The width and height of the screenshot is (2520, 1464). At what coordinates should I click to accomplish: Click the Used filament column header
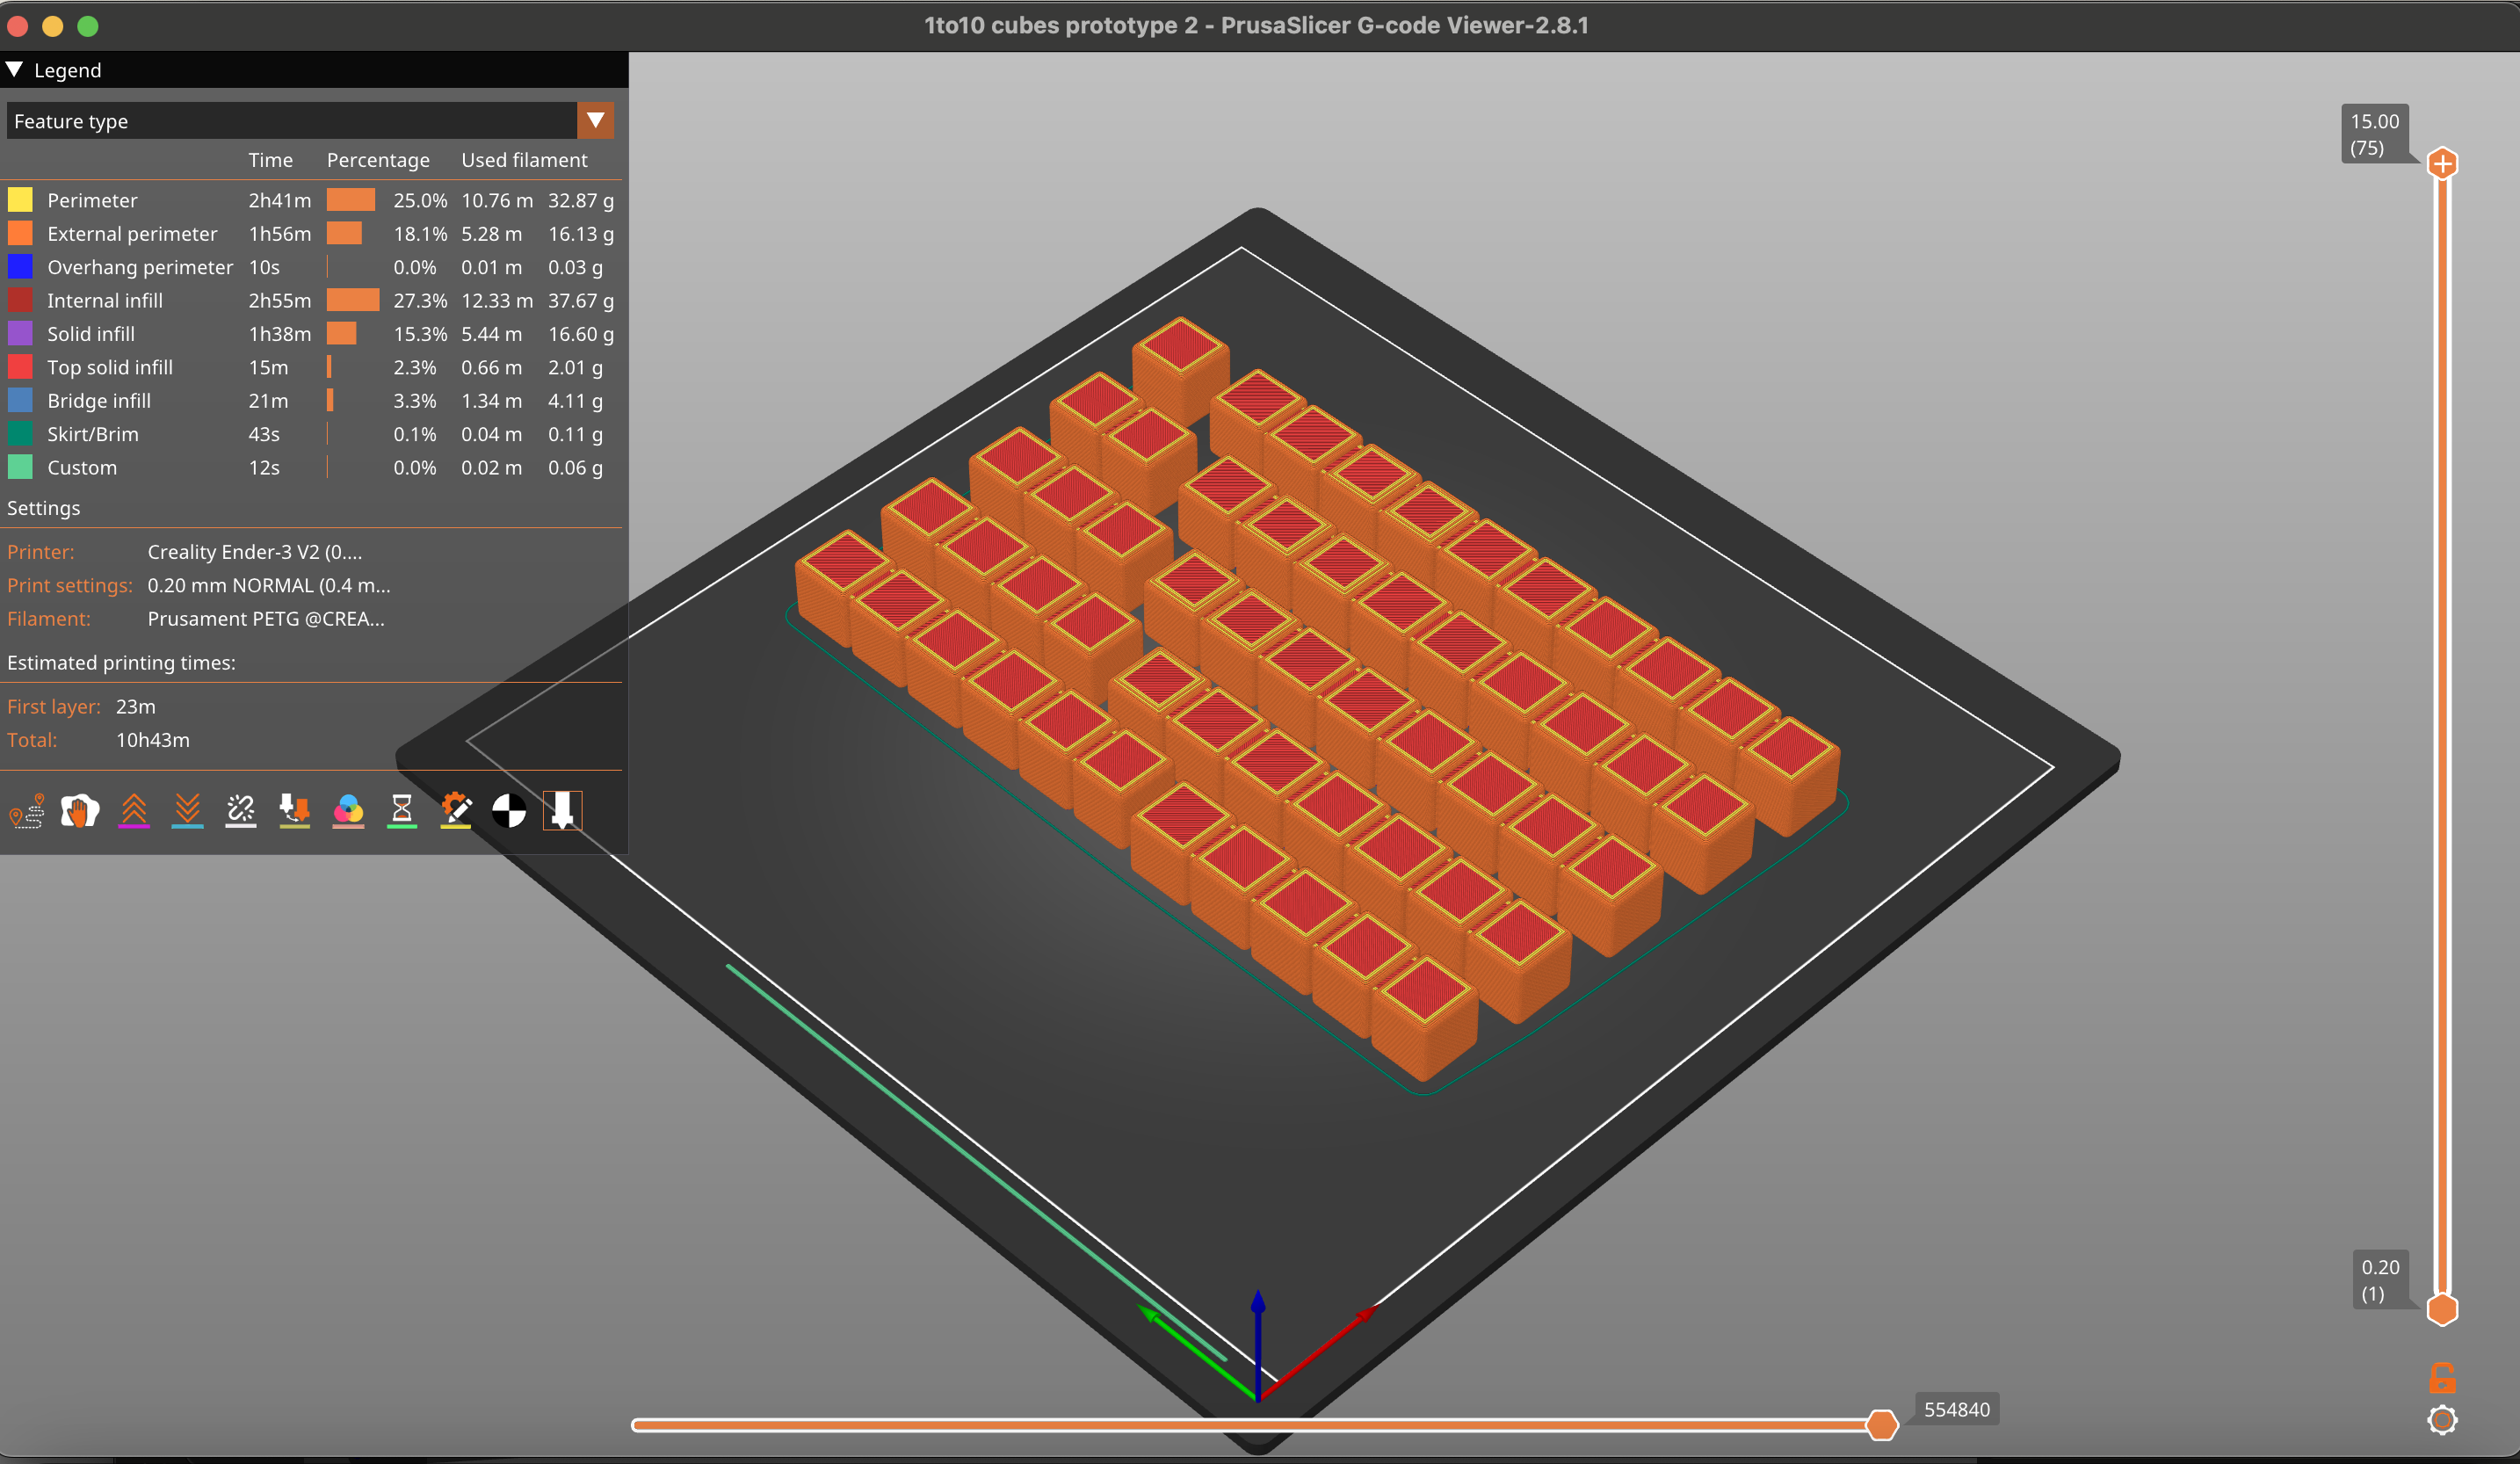pos(524,160)
